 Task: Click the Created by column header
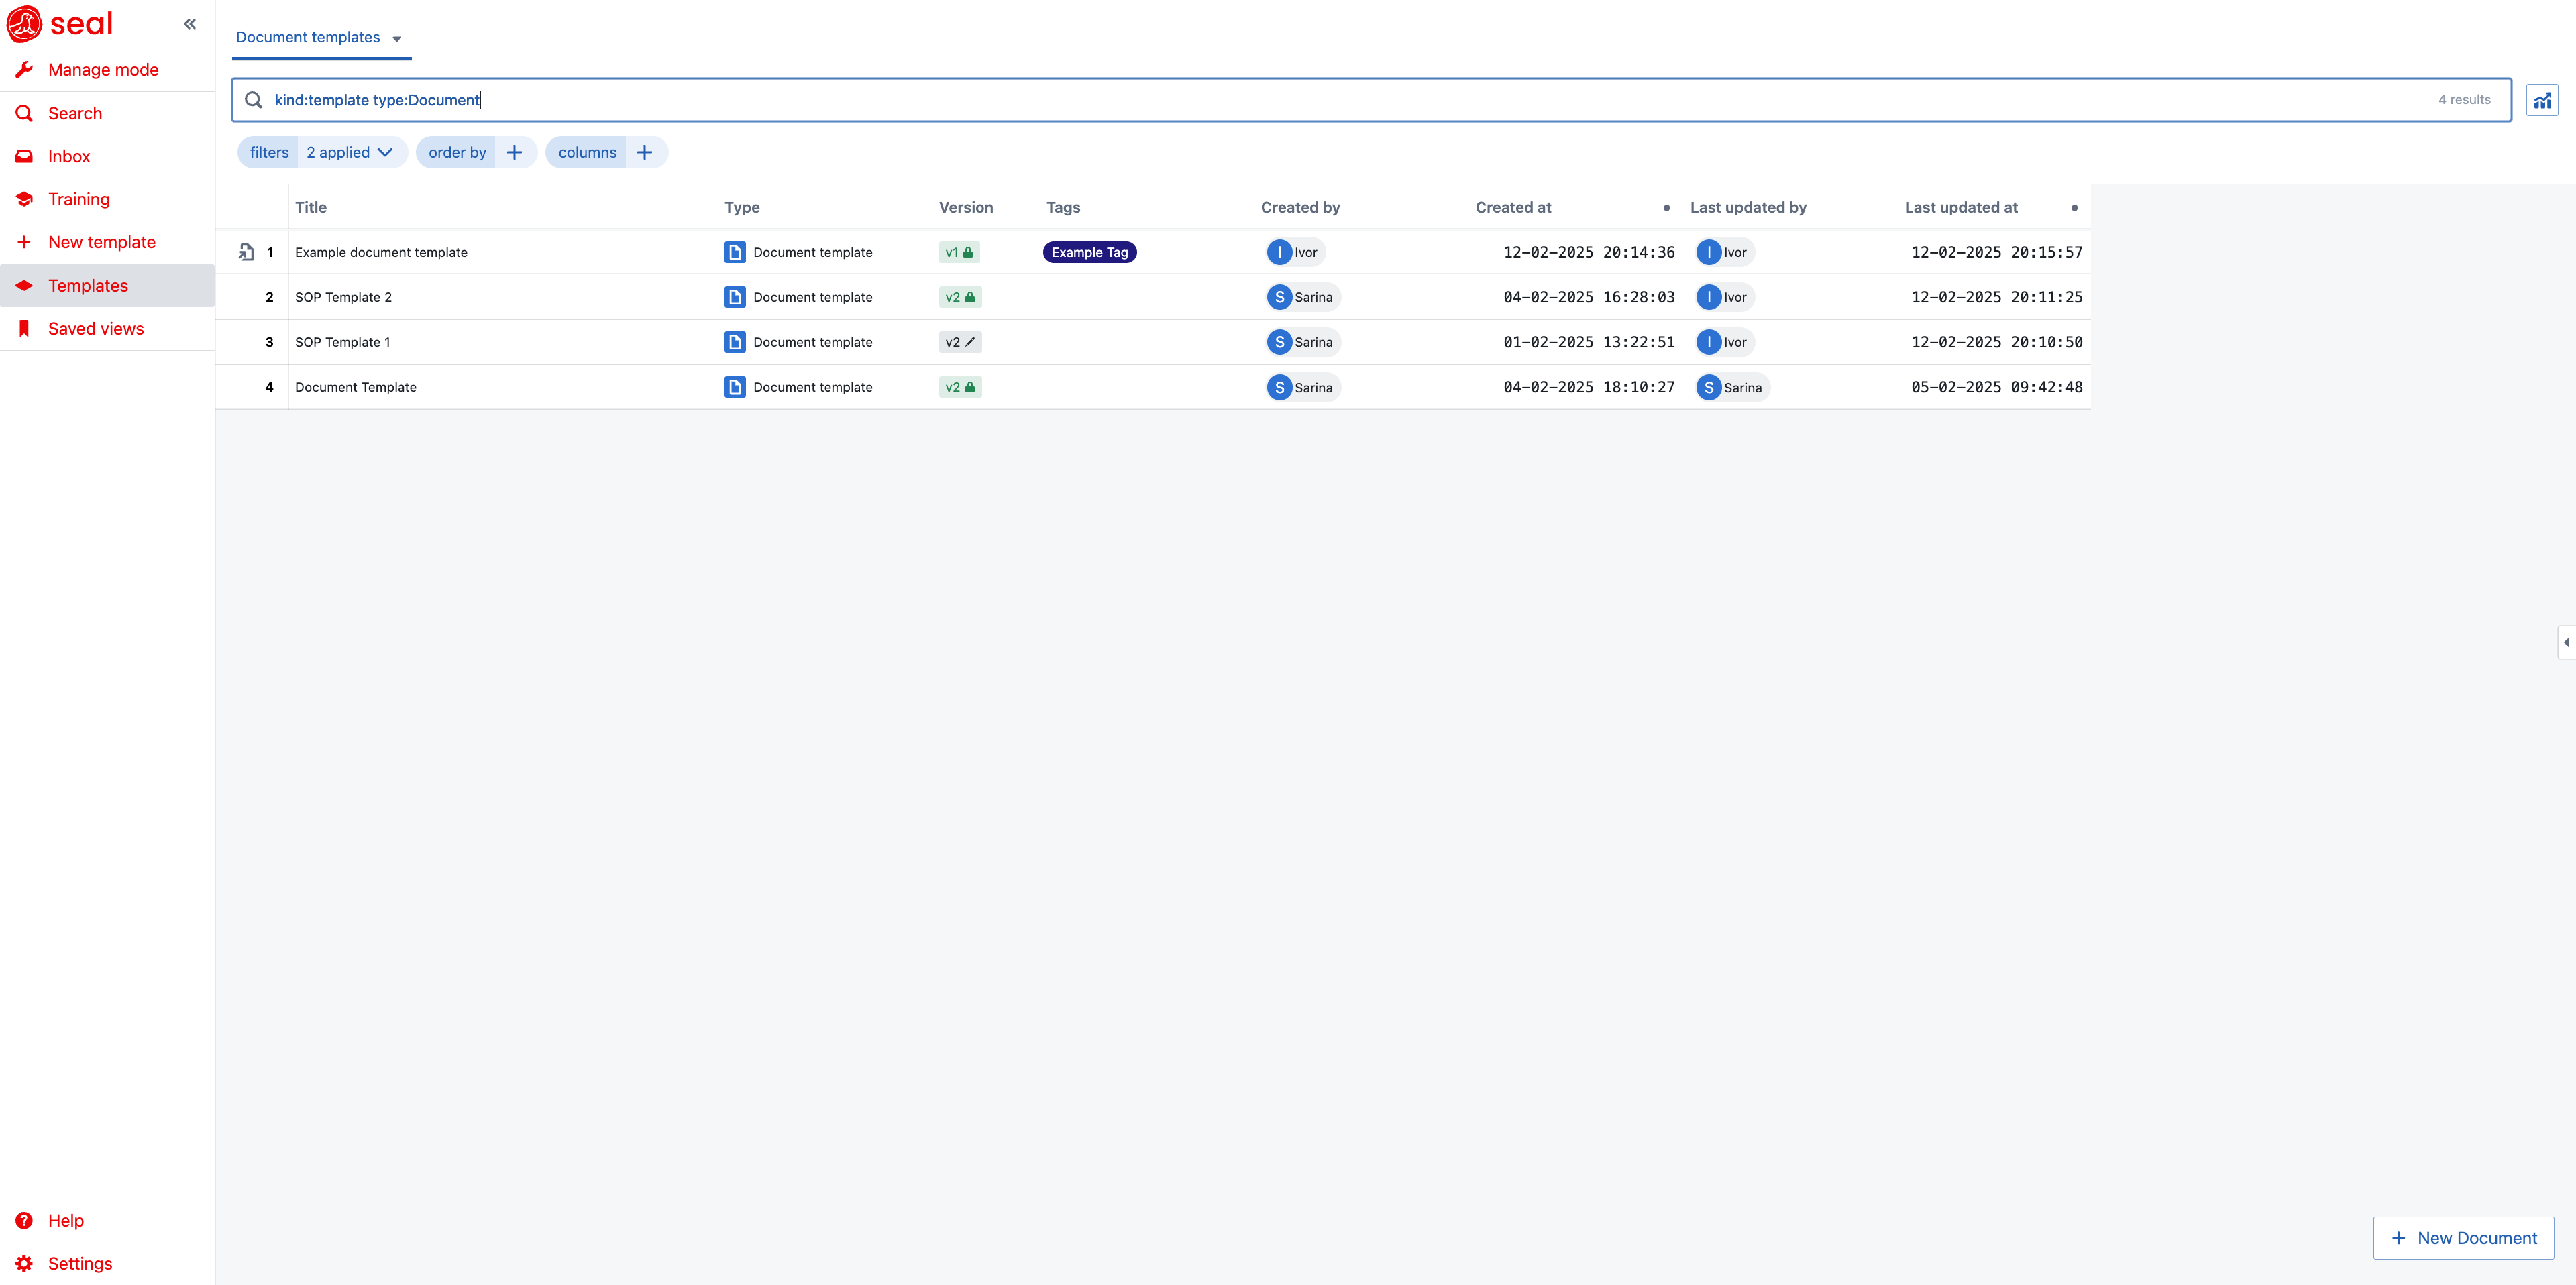click(x=1300, y=207)
